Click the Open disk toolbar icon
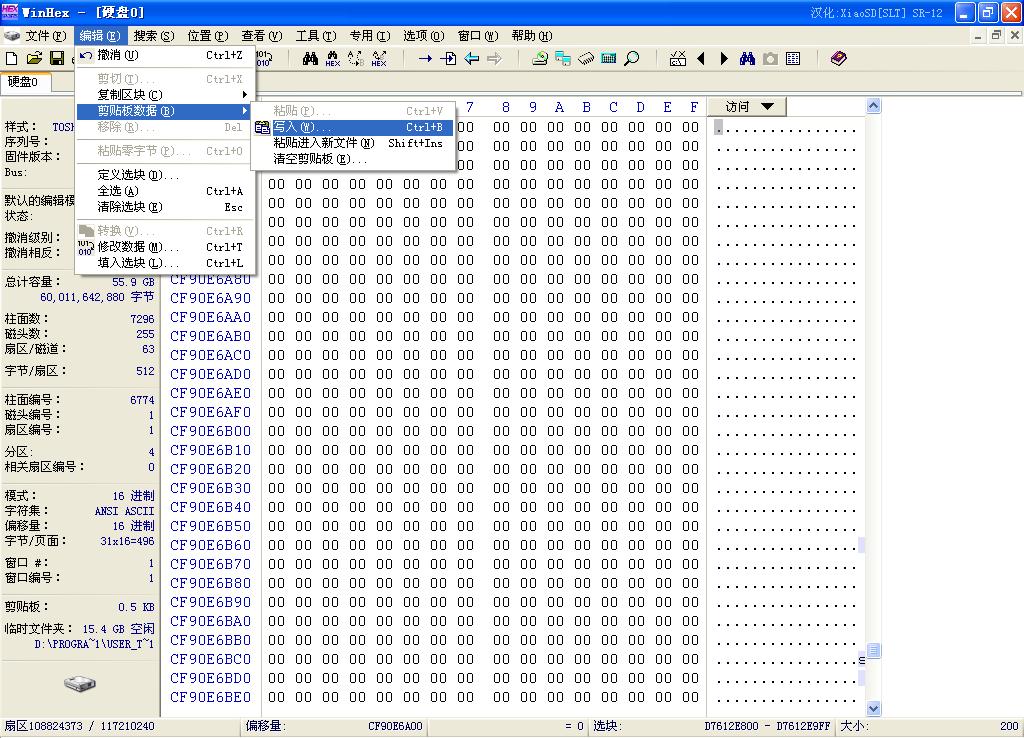Viewport: 1024px width, 738px height. click(540, 59)
